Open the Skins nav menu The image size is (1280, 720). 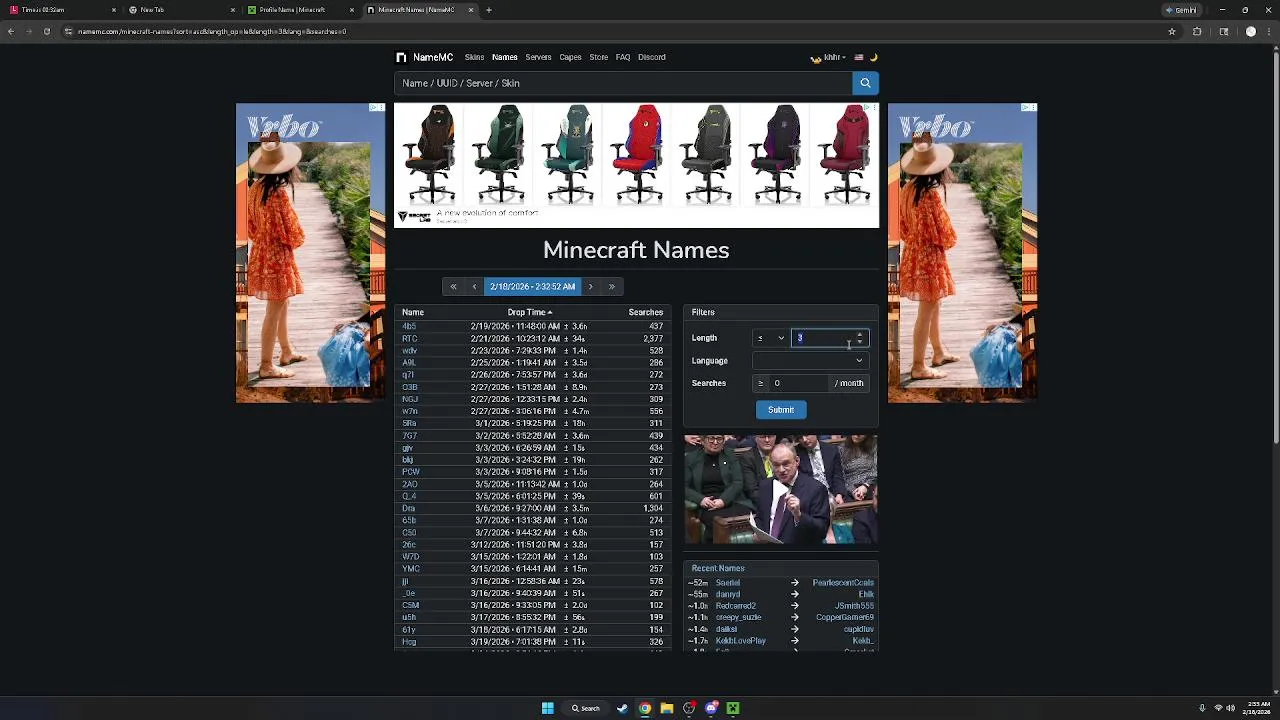[x=474, y=57]
